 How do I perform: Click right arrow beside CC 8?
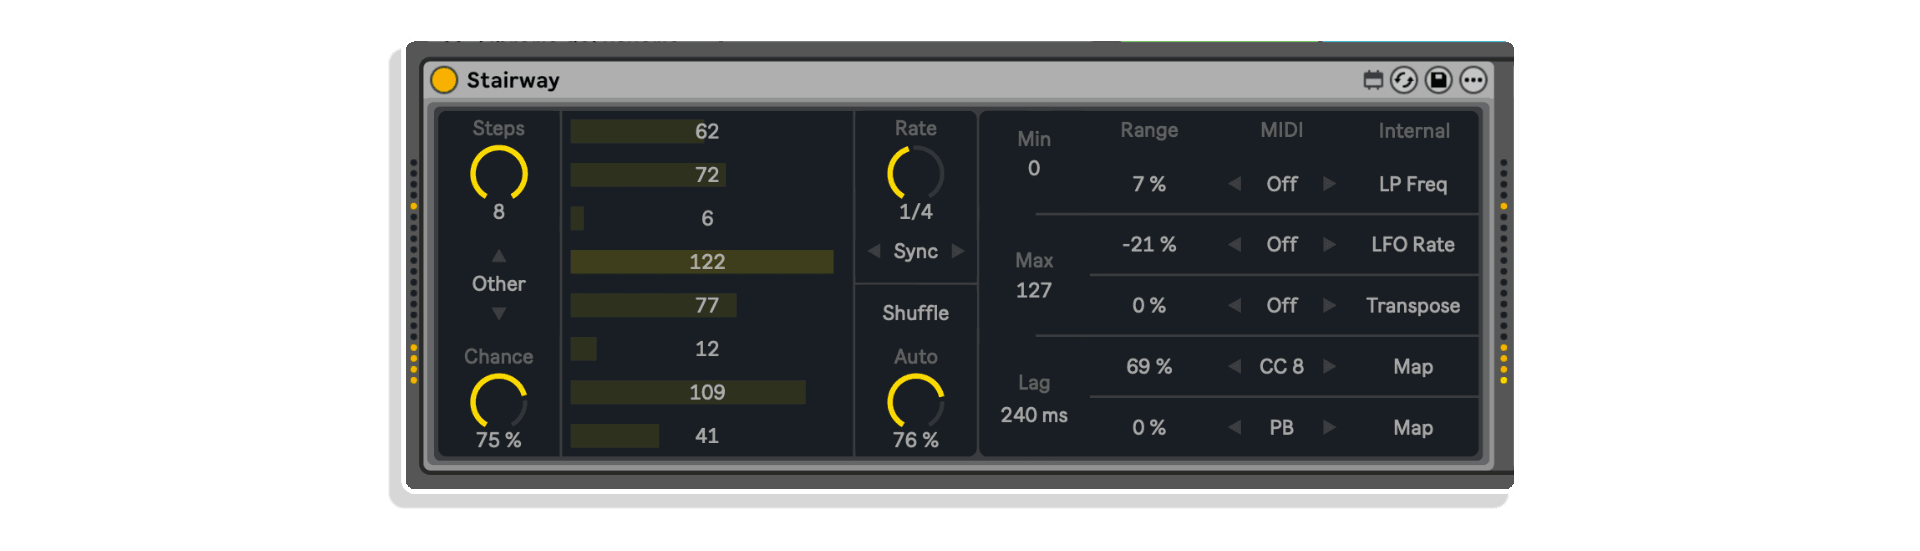tap(1329, 367)
